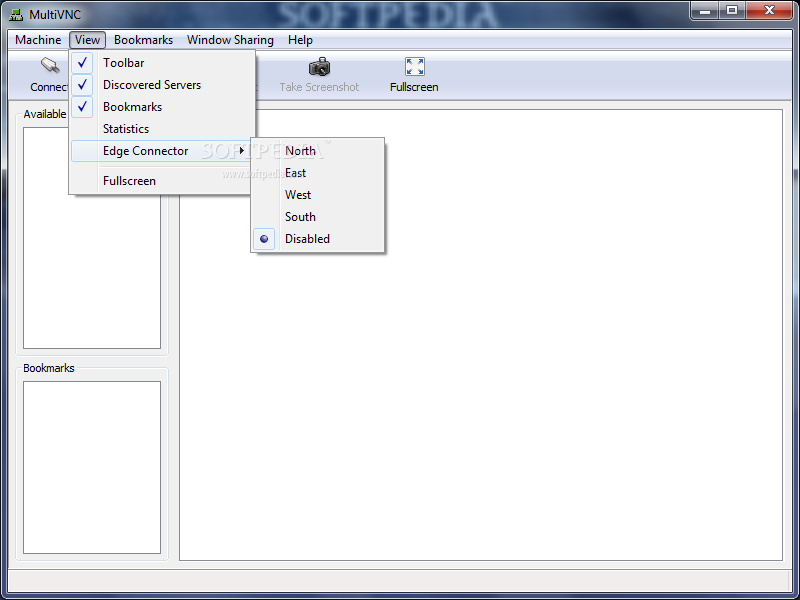Viewport: 800px width, 600px height.
Task: Choose West edge connector position
Action: (317, 195)
